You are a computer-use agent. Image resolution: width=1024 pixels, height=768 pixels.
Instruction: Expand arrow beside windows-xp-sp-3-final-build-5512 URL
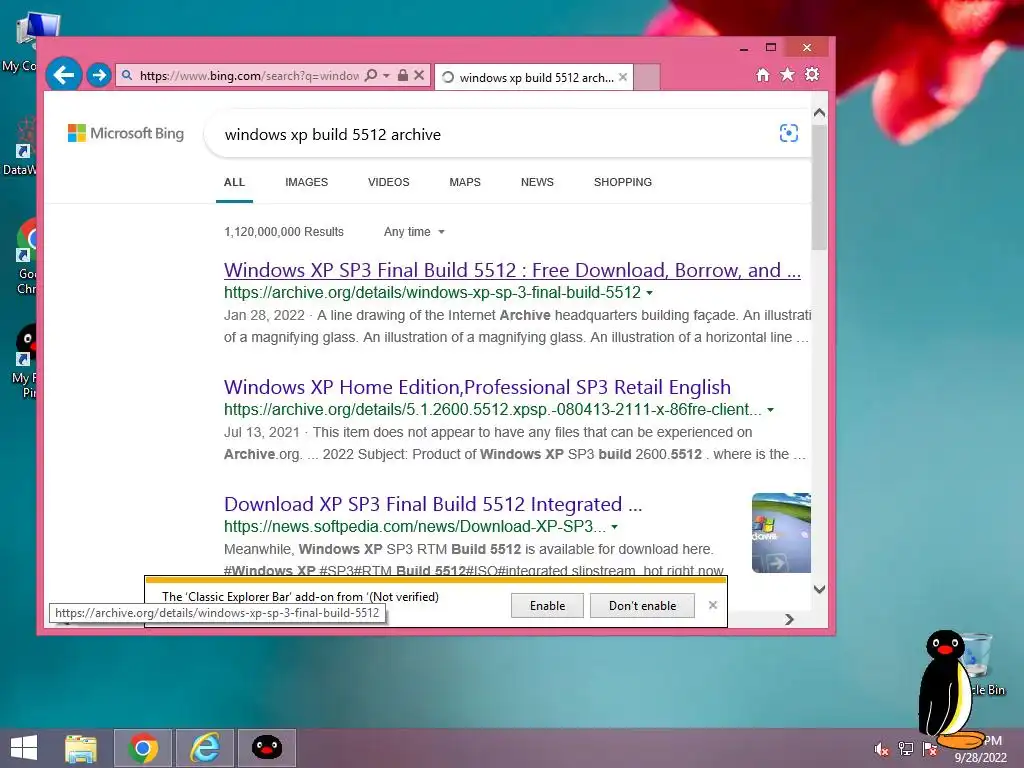(x=649, y=293)
